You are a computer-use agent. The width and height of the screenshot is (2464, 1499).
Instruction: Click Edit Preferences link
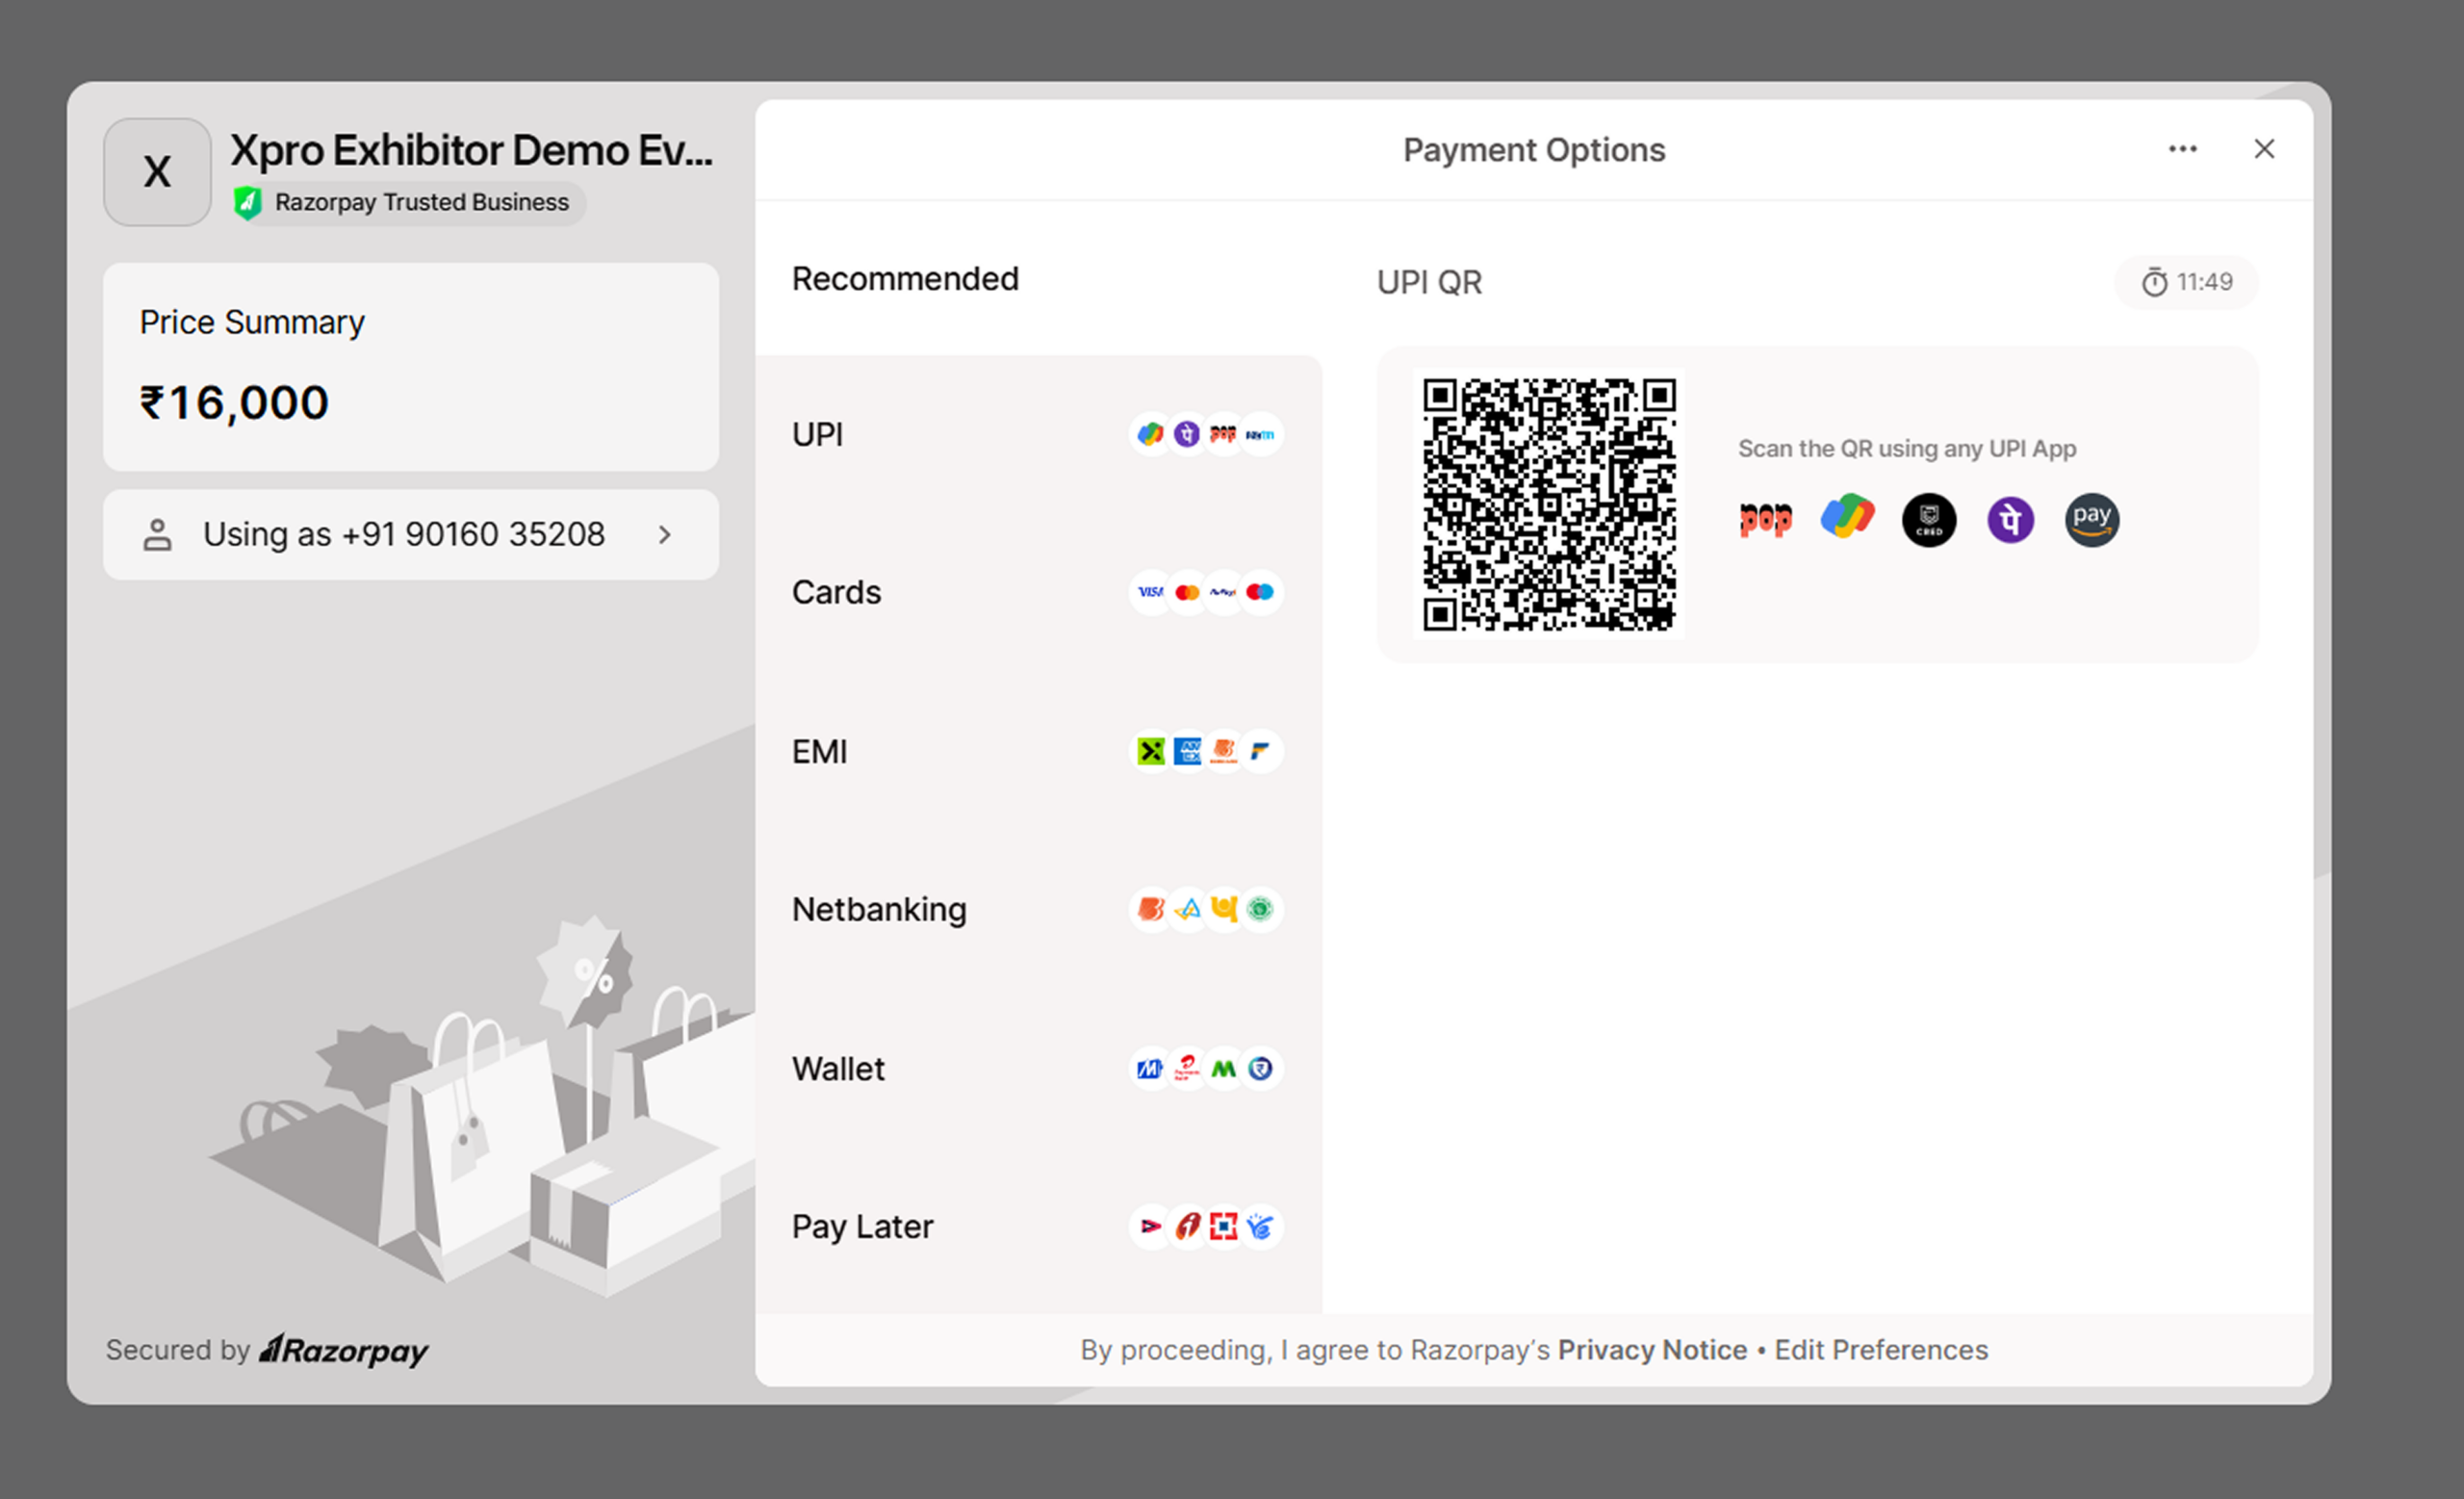[x=1881, y=1350]
